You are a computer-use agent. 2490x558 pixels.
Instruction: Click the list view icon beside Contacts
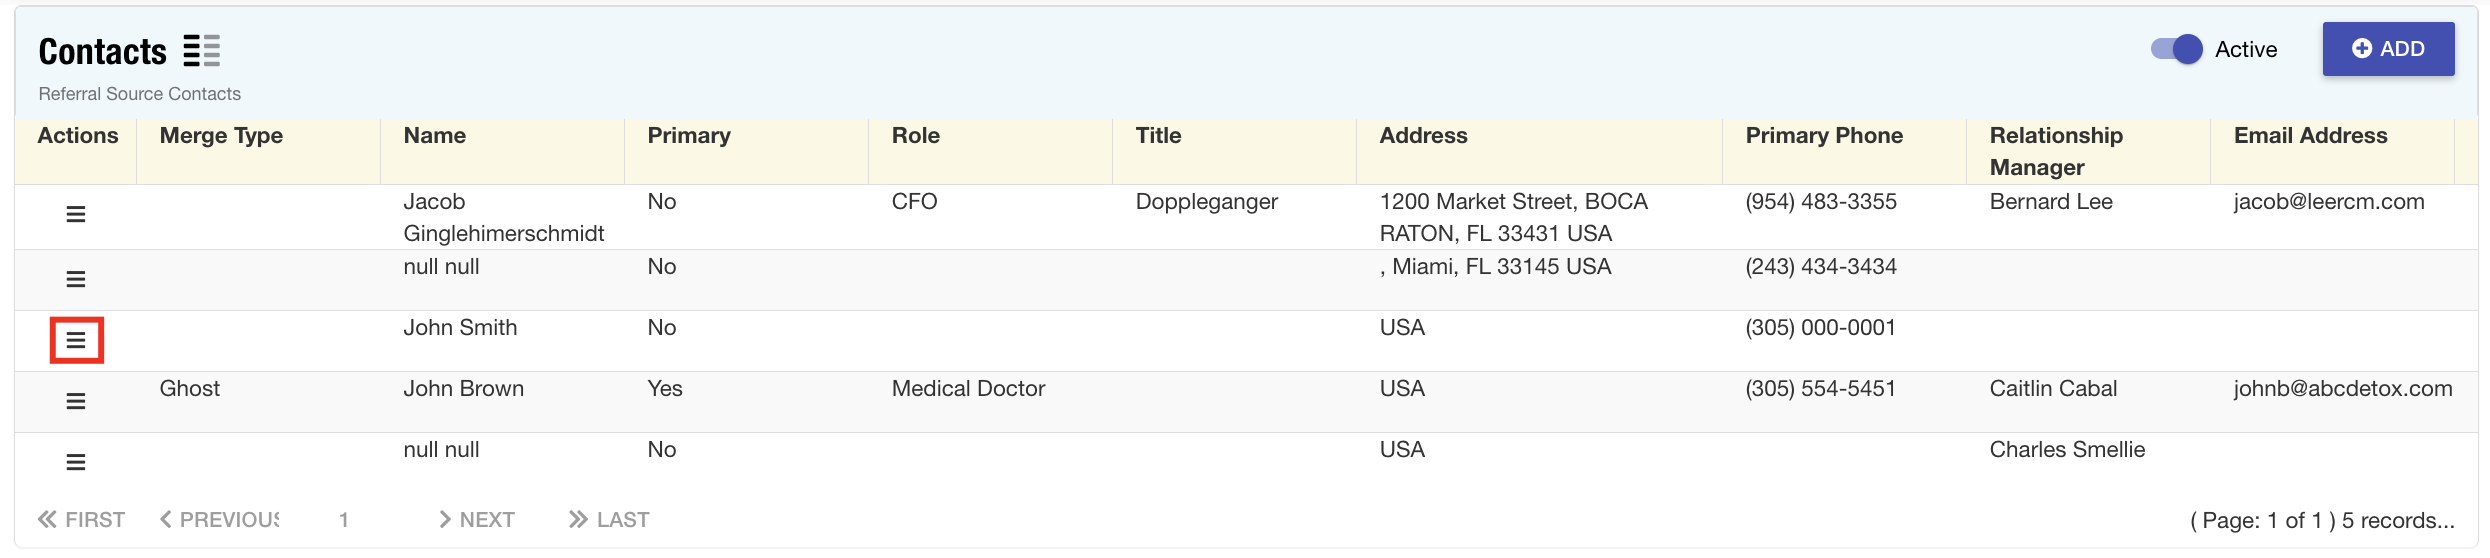(201, 51)
